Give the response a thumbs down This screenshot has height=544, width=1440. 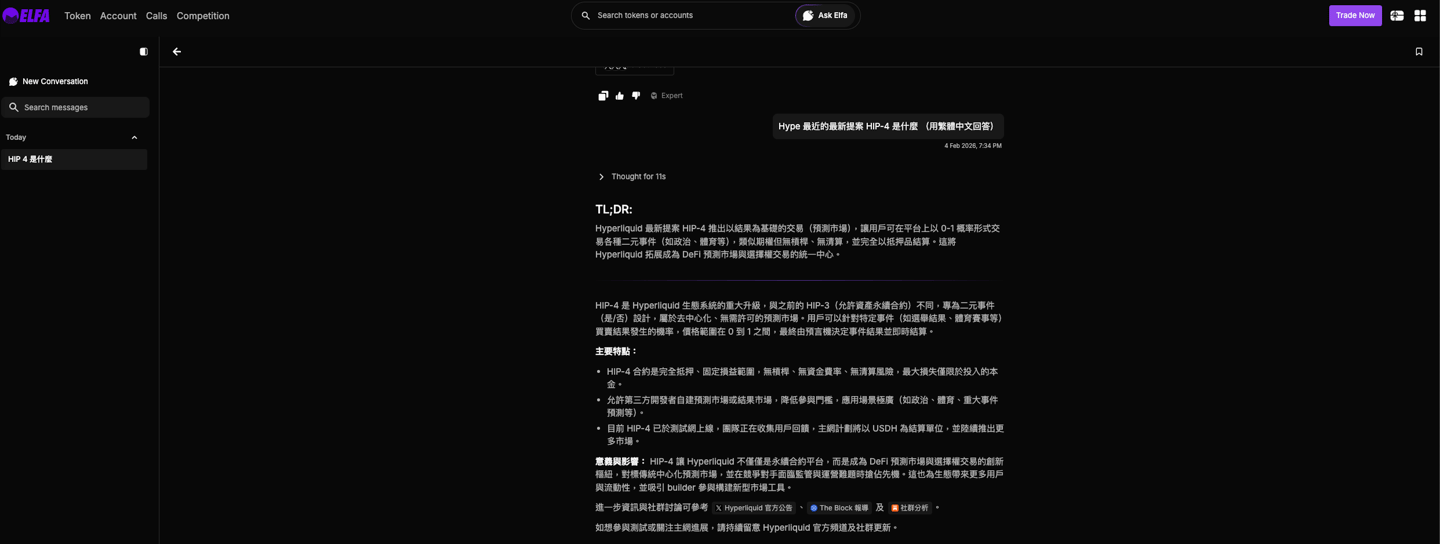(x=636, y=96)
